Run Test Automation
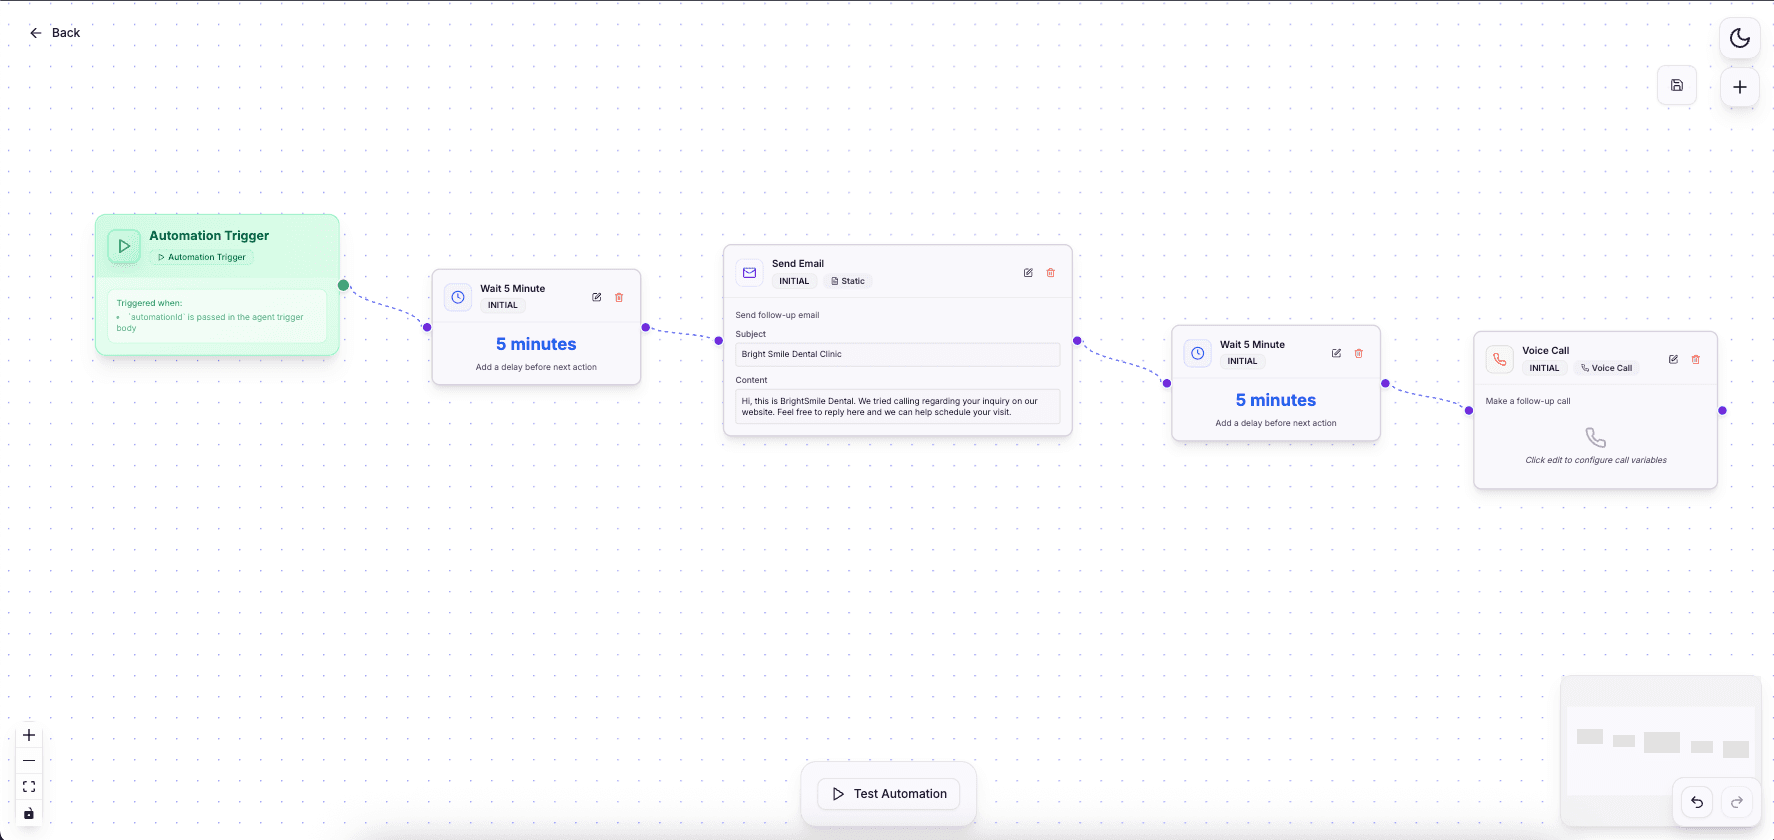The image size is (1774, 840). pyautogui.click(x=889, y=794)
